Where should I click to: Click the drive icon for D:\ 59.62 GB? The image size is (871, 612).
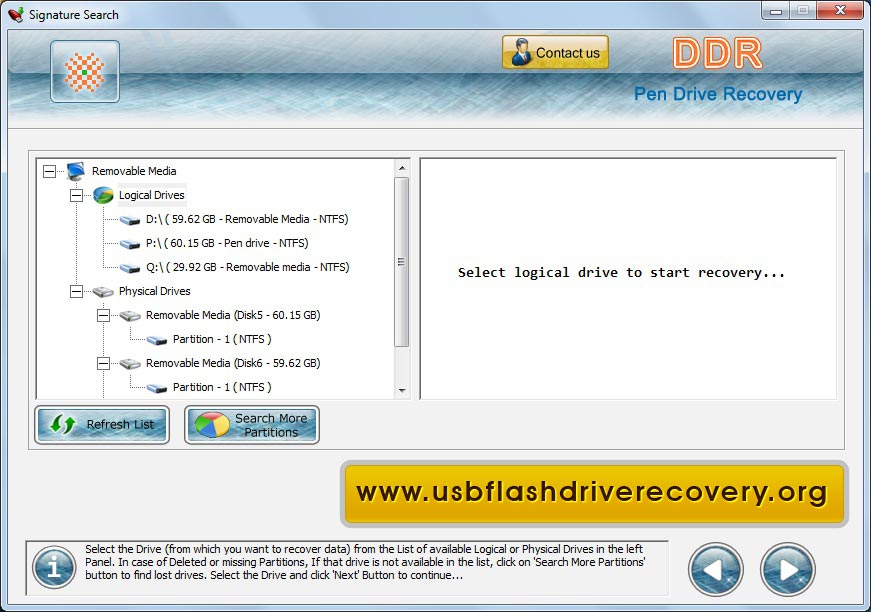click(x=130, y=220)
